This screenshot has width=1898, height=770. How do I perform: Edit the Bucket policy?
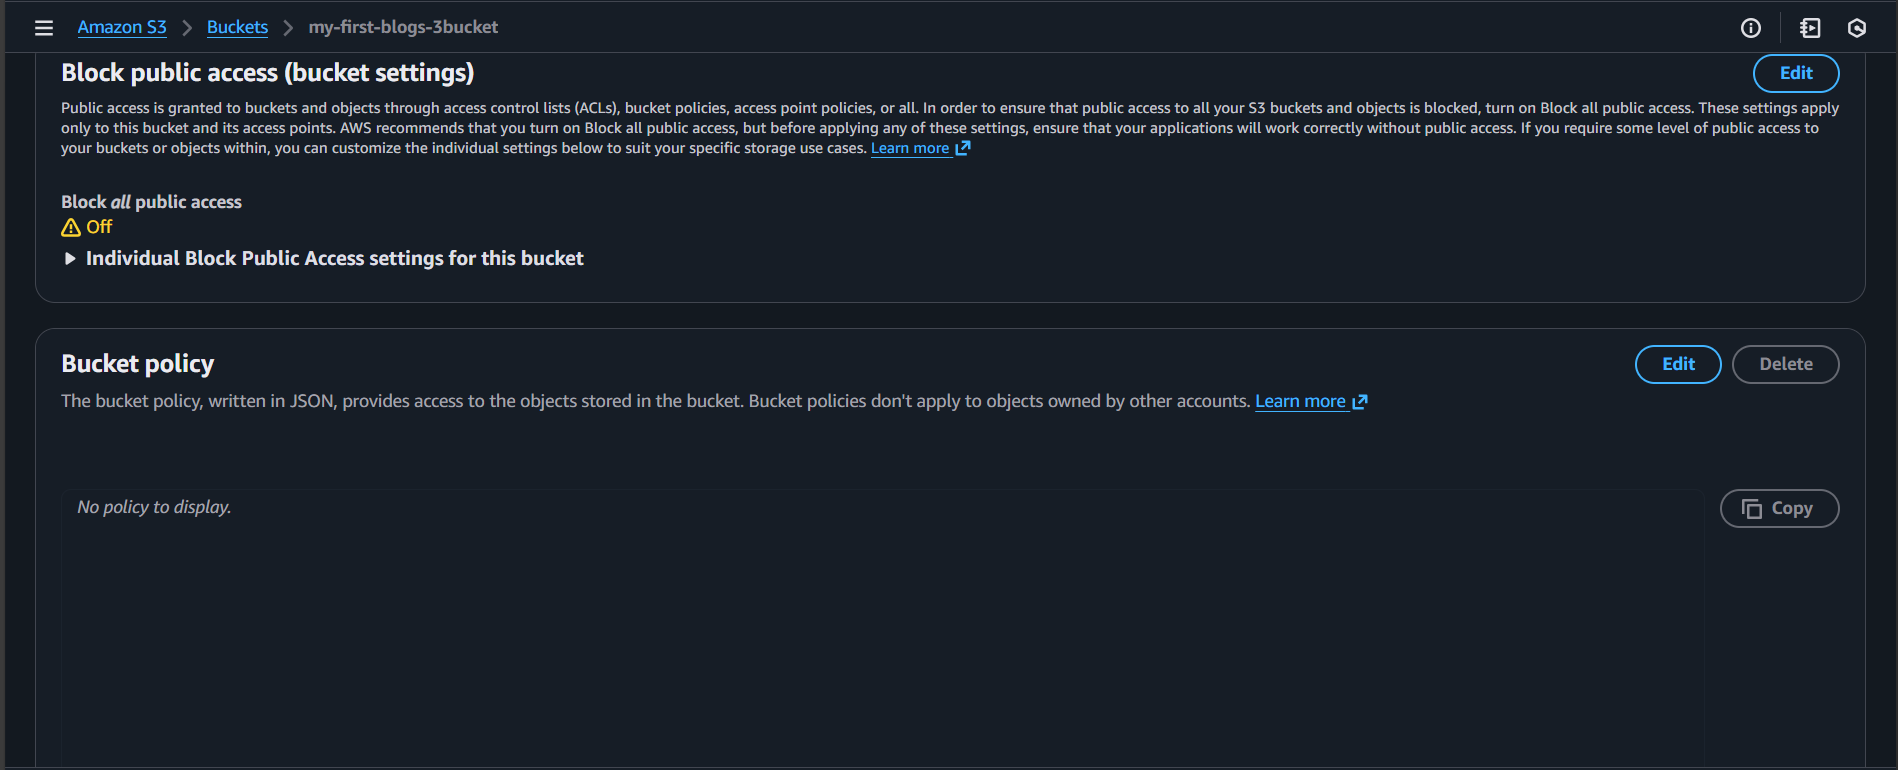[x=1678, y=364]
